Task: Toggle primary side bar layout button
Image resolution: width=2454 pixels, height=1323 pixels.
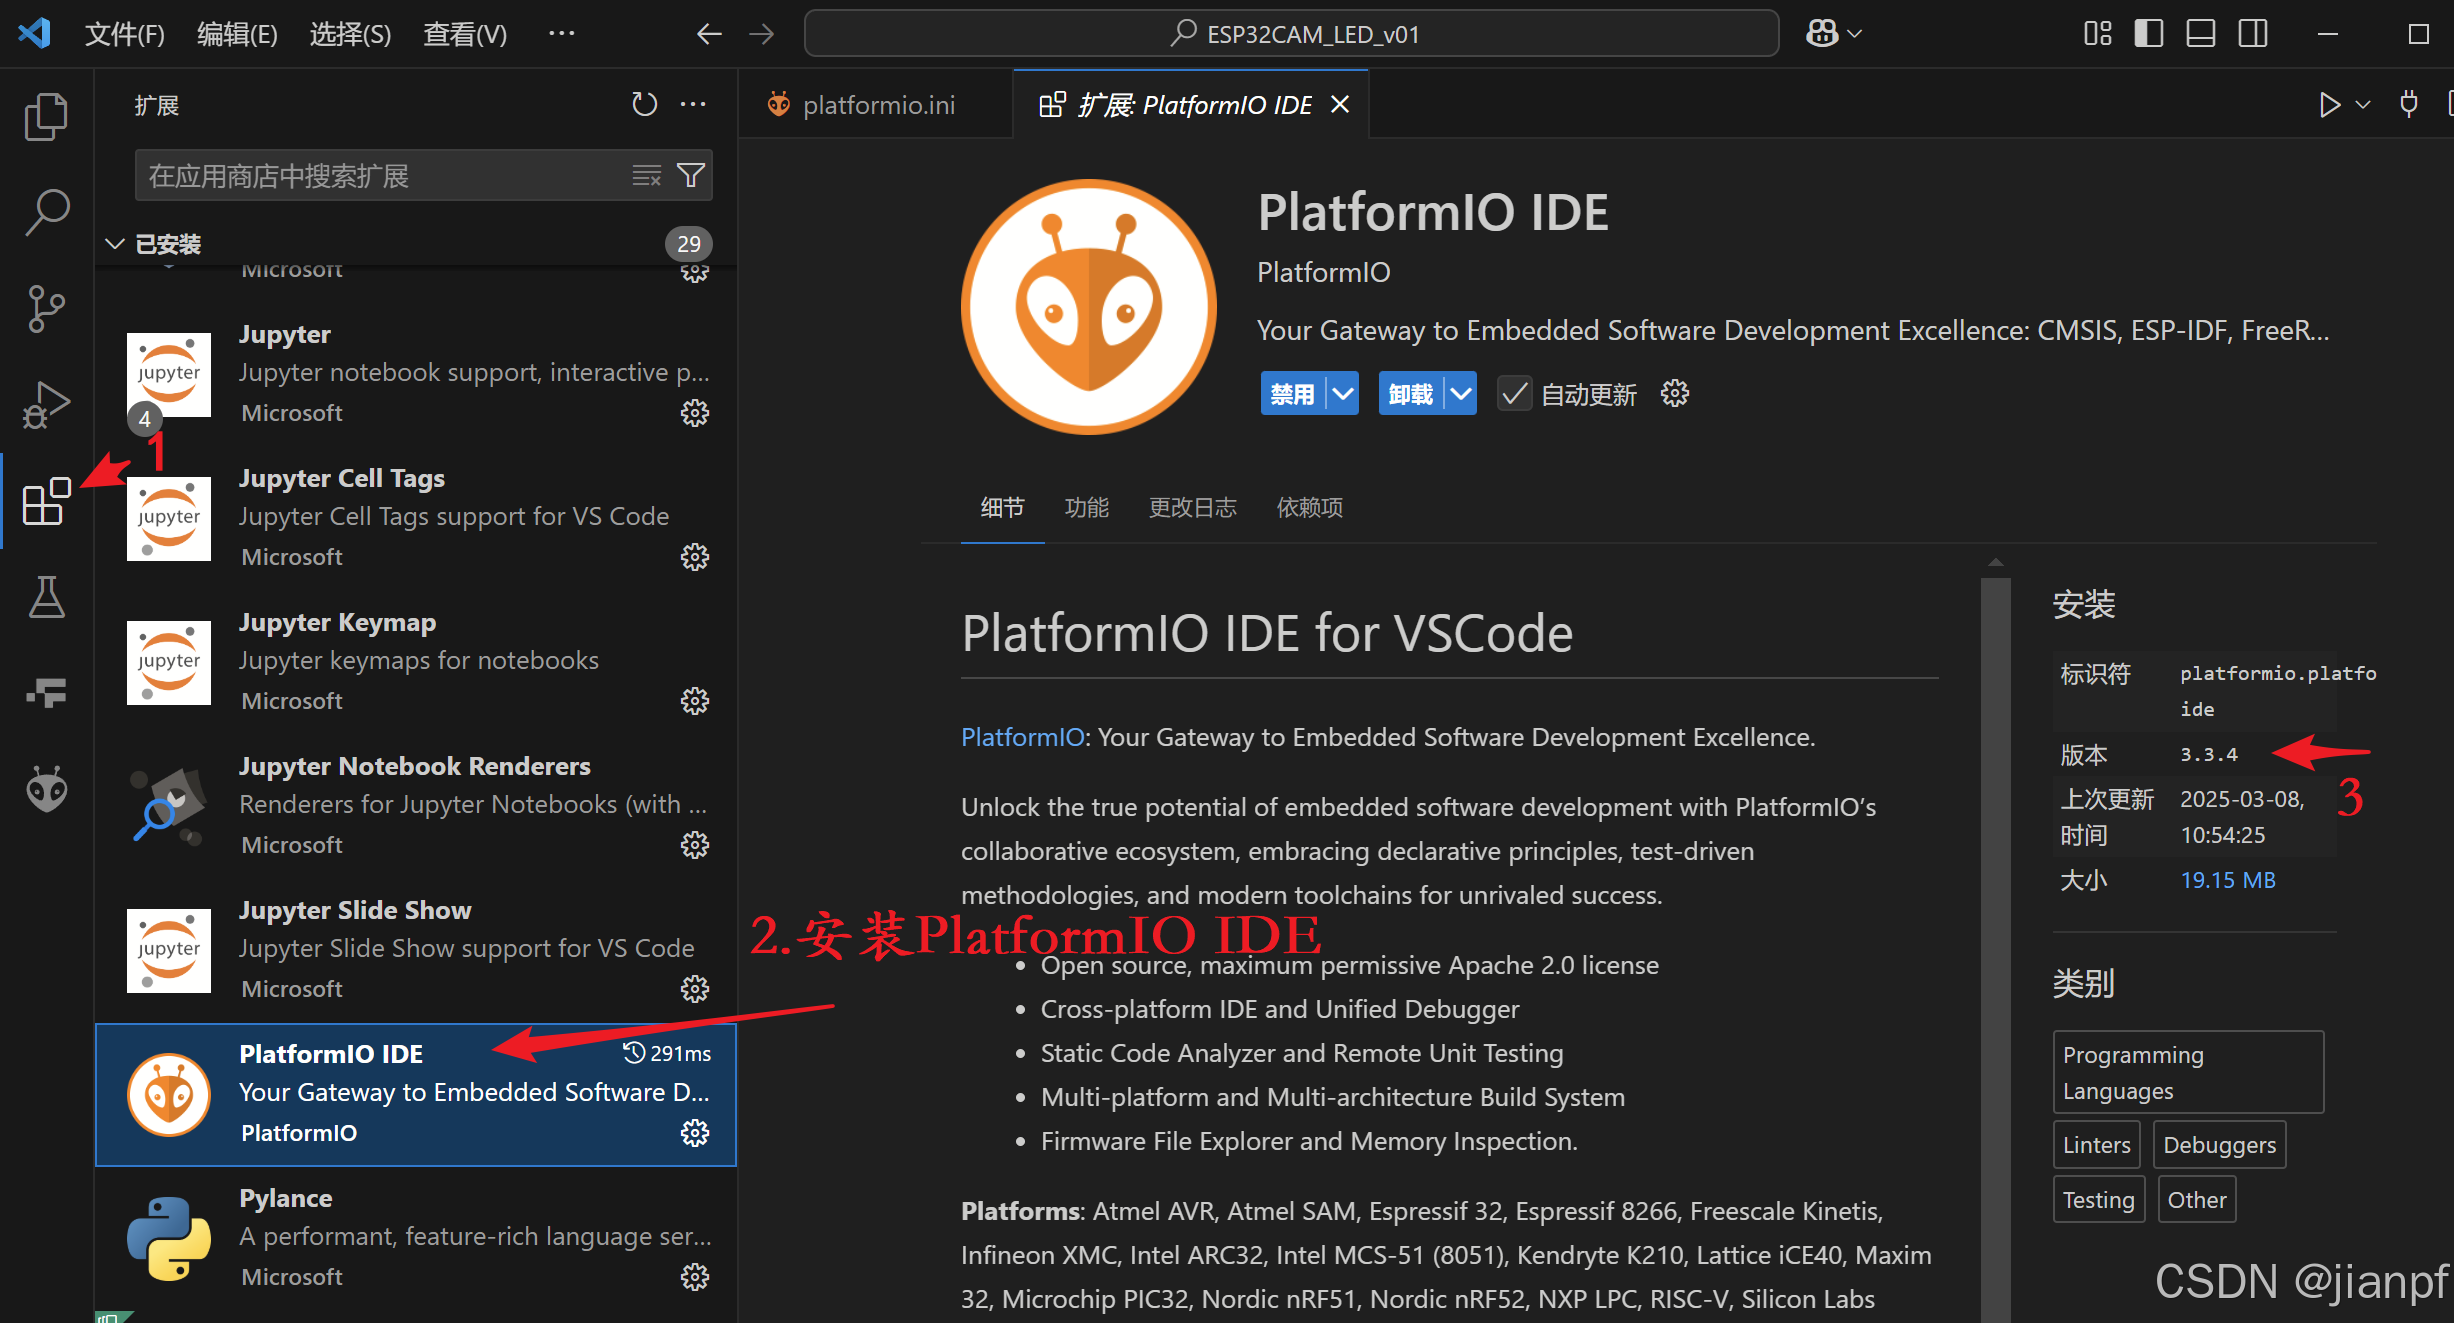Action: point(2148,34)
